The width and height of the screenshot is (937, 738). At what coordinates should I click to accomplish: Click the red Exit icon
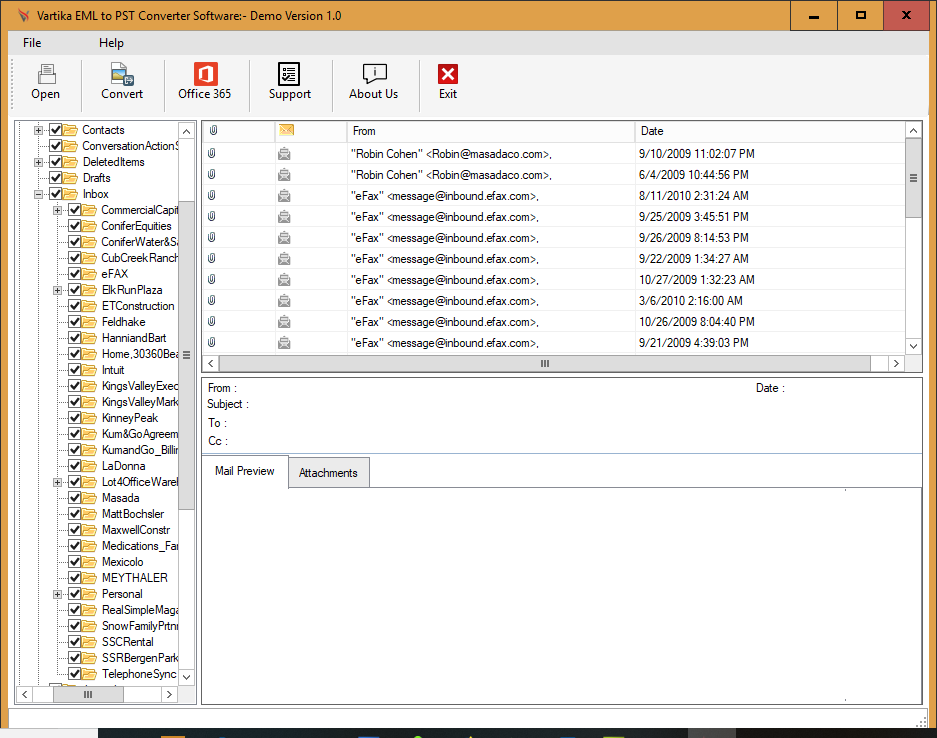tap(448, 74)
